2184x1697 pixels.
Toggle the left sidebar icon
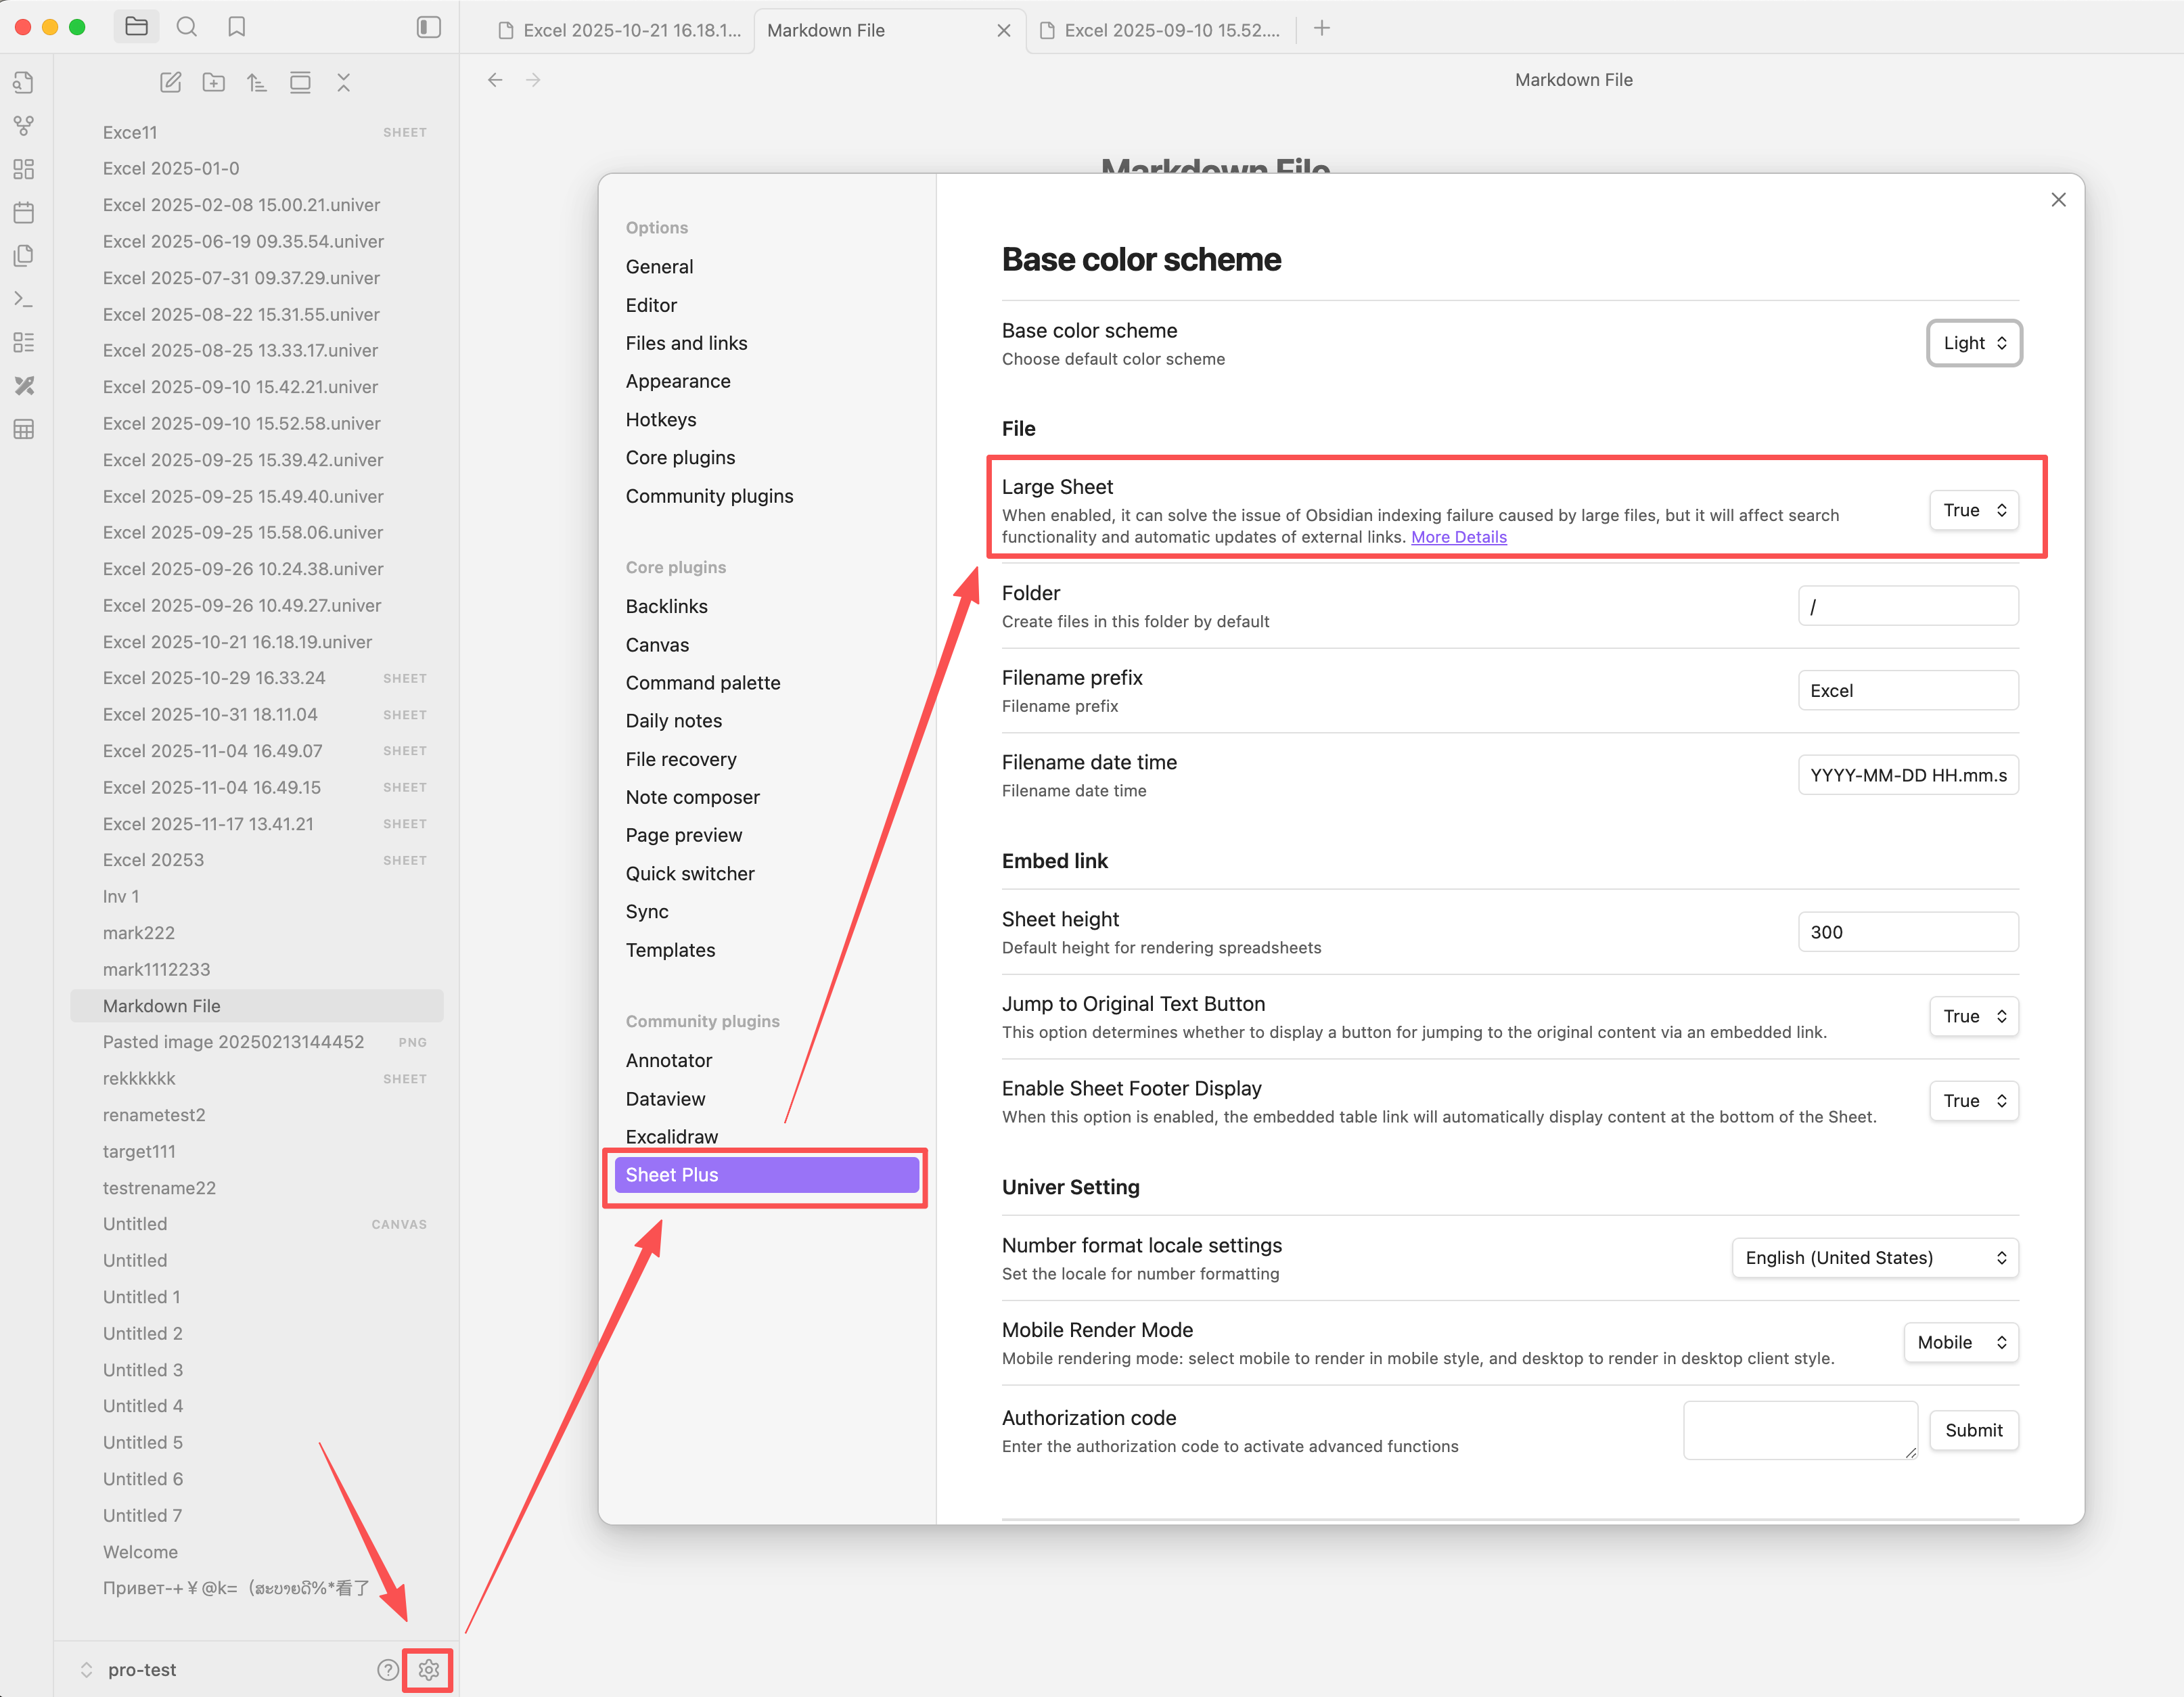(428, 27)
